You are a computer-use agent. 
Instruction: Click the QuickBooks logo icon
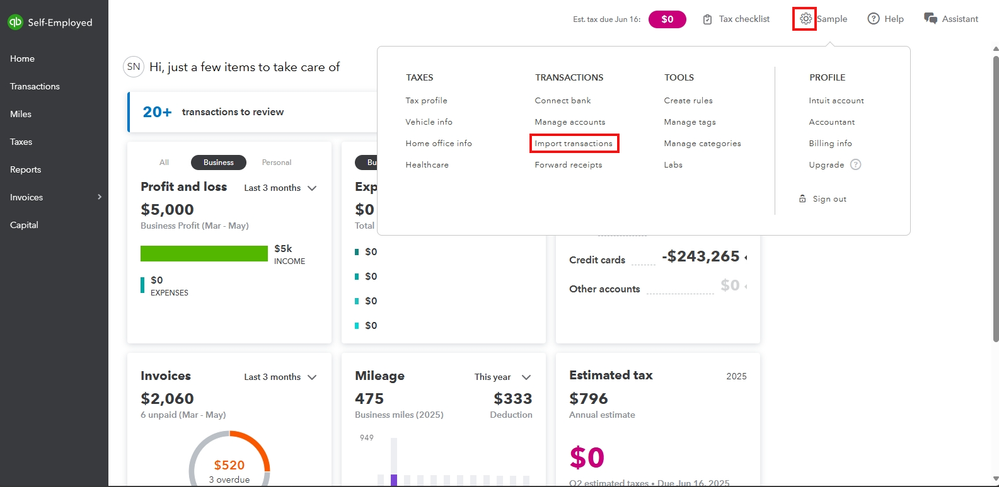(x=15, y=22)
